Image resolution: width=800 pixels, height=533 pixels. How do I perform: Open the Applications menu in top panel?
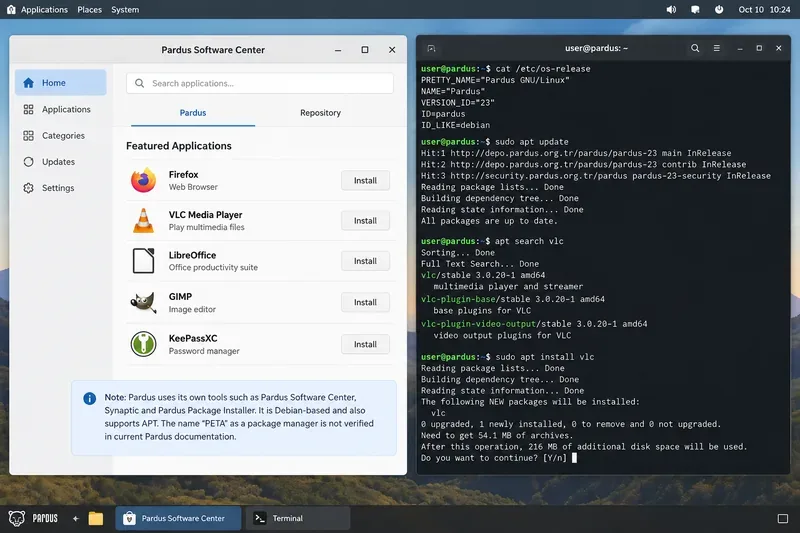44,10
